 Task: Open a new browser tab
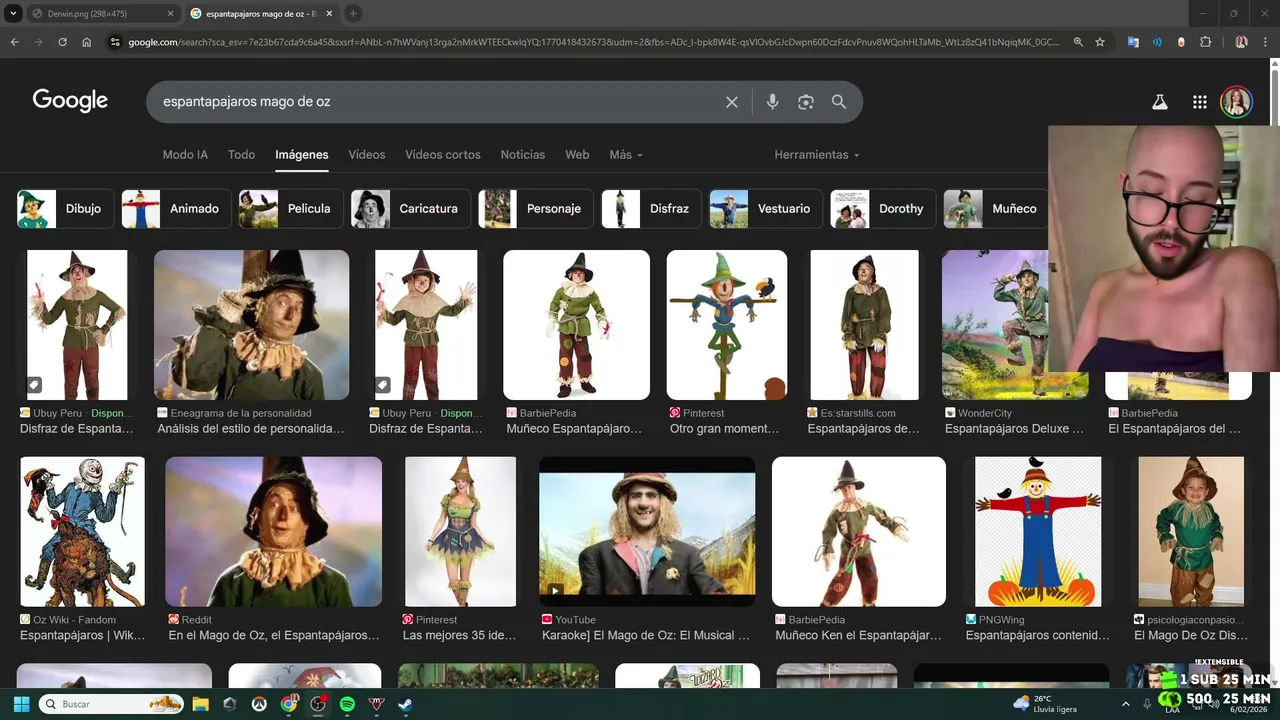tap(353, 13)
